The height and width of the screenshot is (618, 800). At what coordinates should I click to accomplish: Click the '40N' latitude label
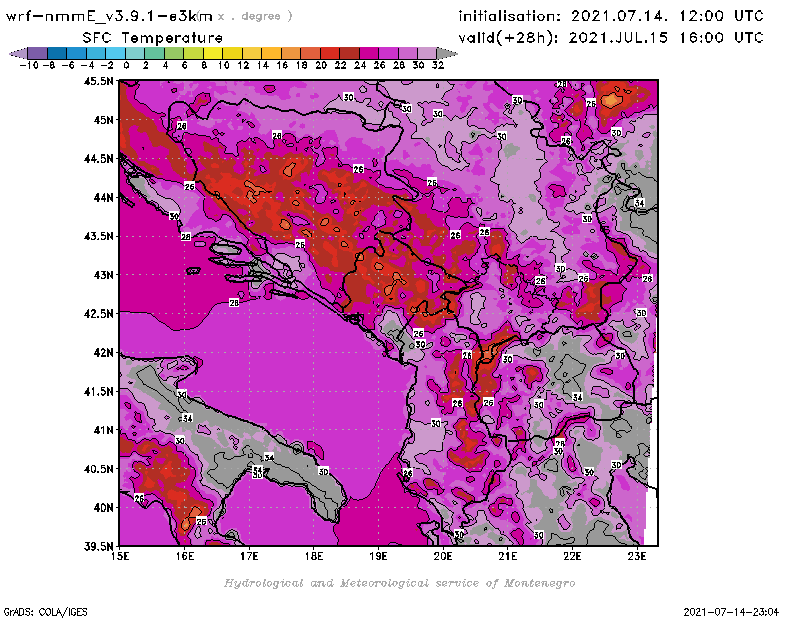pos(104,507)
